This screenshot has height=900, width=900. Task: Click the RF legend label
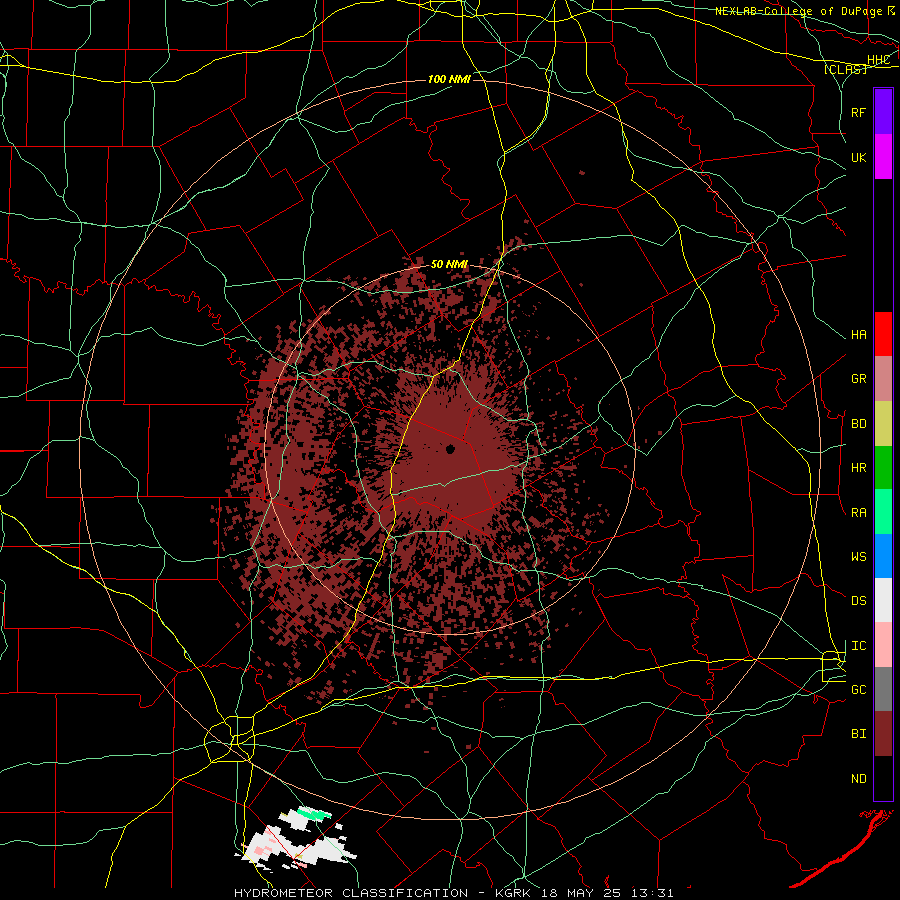pos(859,112)
